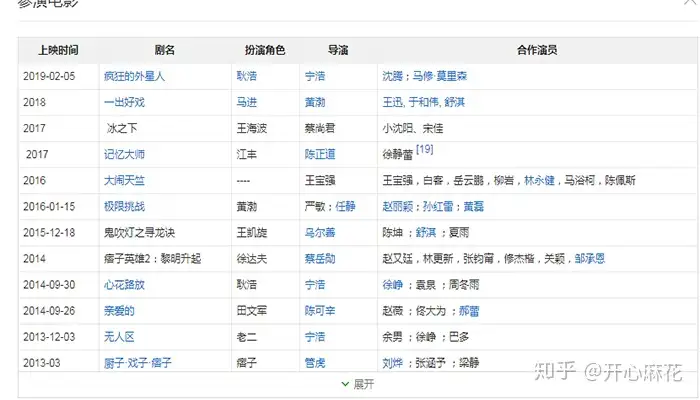Open director 管虎 link
The height and width of the screenshot is (400, 700).
315,363
